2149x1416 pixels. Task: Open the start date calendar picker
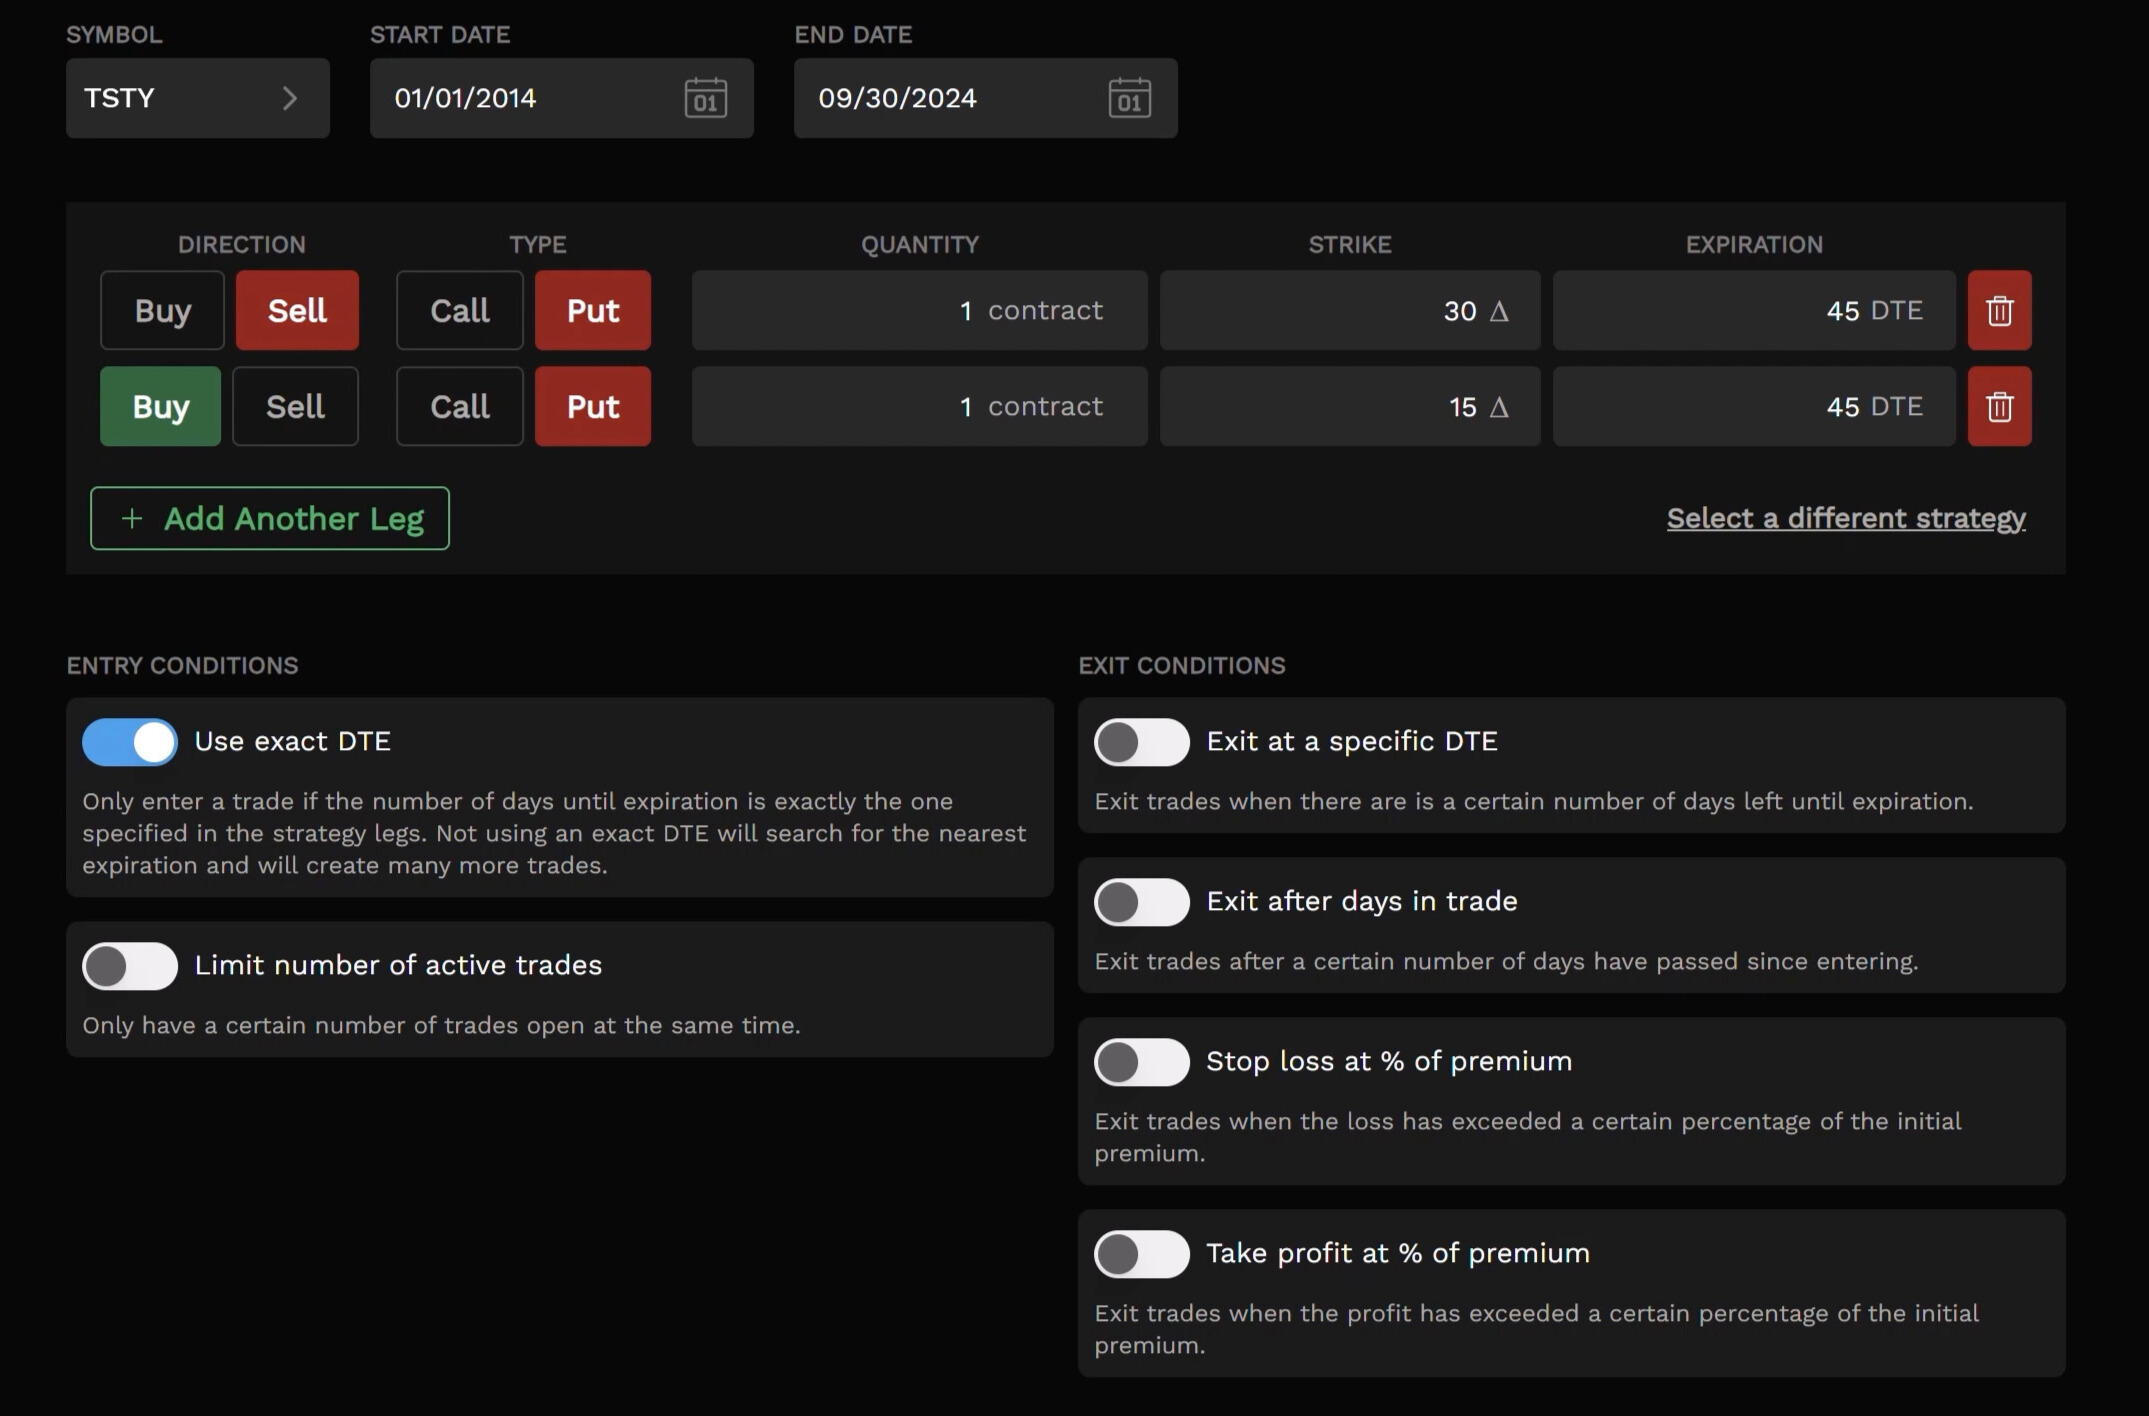coord(703,98)
